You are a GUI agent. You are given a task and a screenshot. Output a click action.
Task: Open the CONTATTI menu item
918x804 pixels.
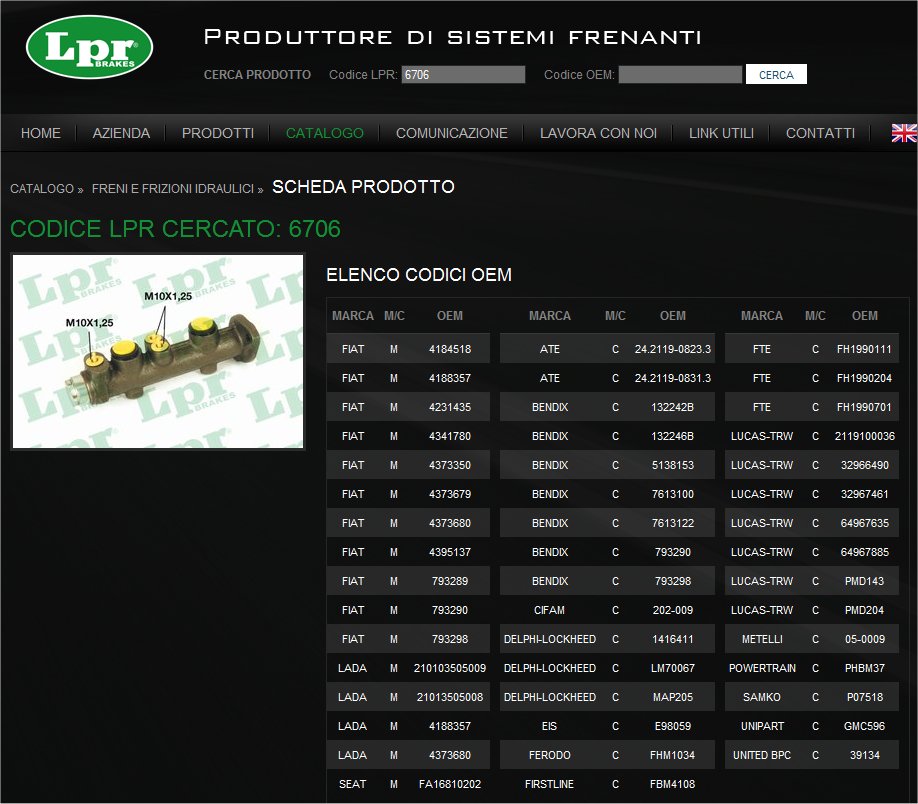click(820, 133)
